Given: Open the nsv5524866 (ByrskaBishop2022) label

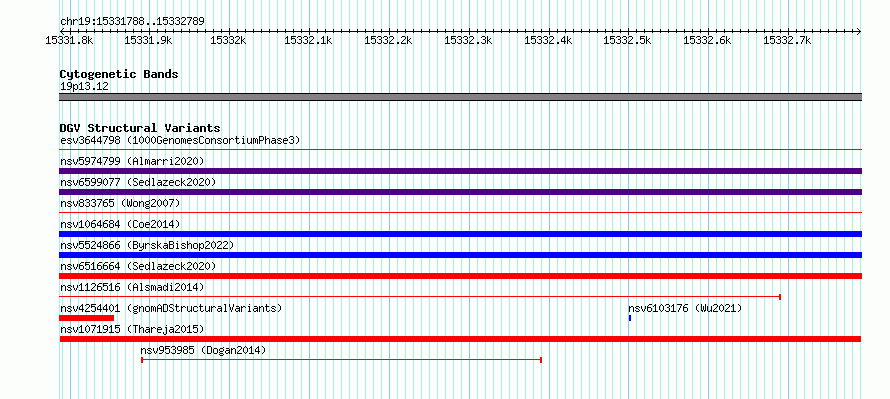Looking at the screenshot, I should coord(147,245).
